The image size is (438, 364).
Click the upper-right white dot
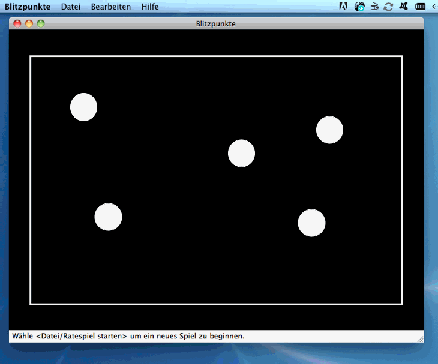329,130
